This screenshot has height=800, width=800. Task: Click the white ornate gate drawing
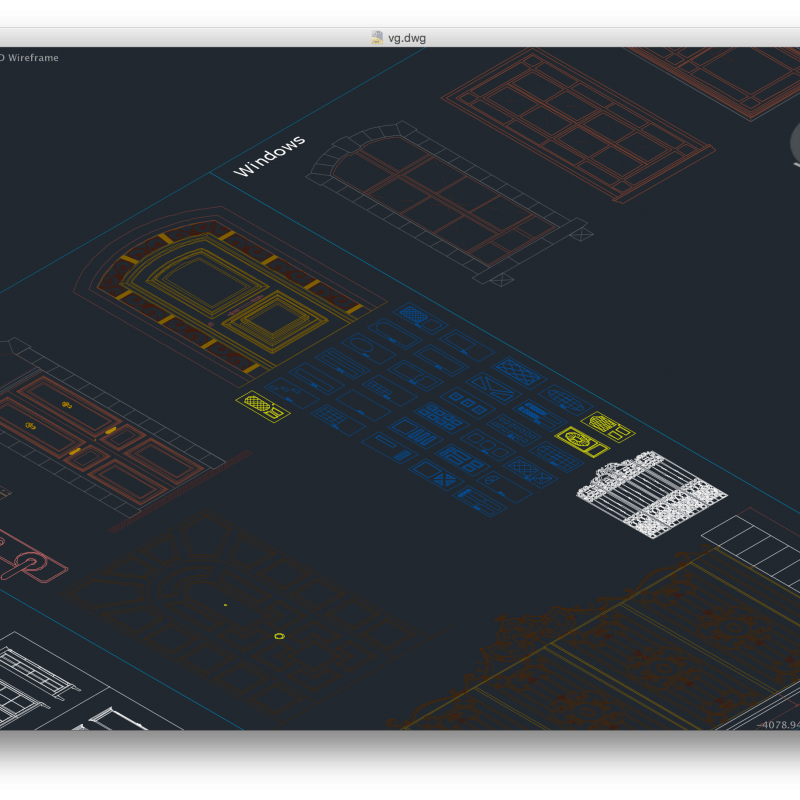[x=645, y=495]
